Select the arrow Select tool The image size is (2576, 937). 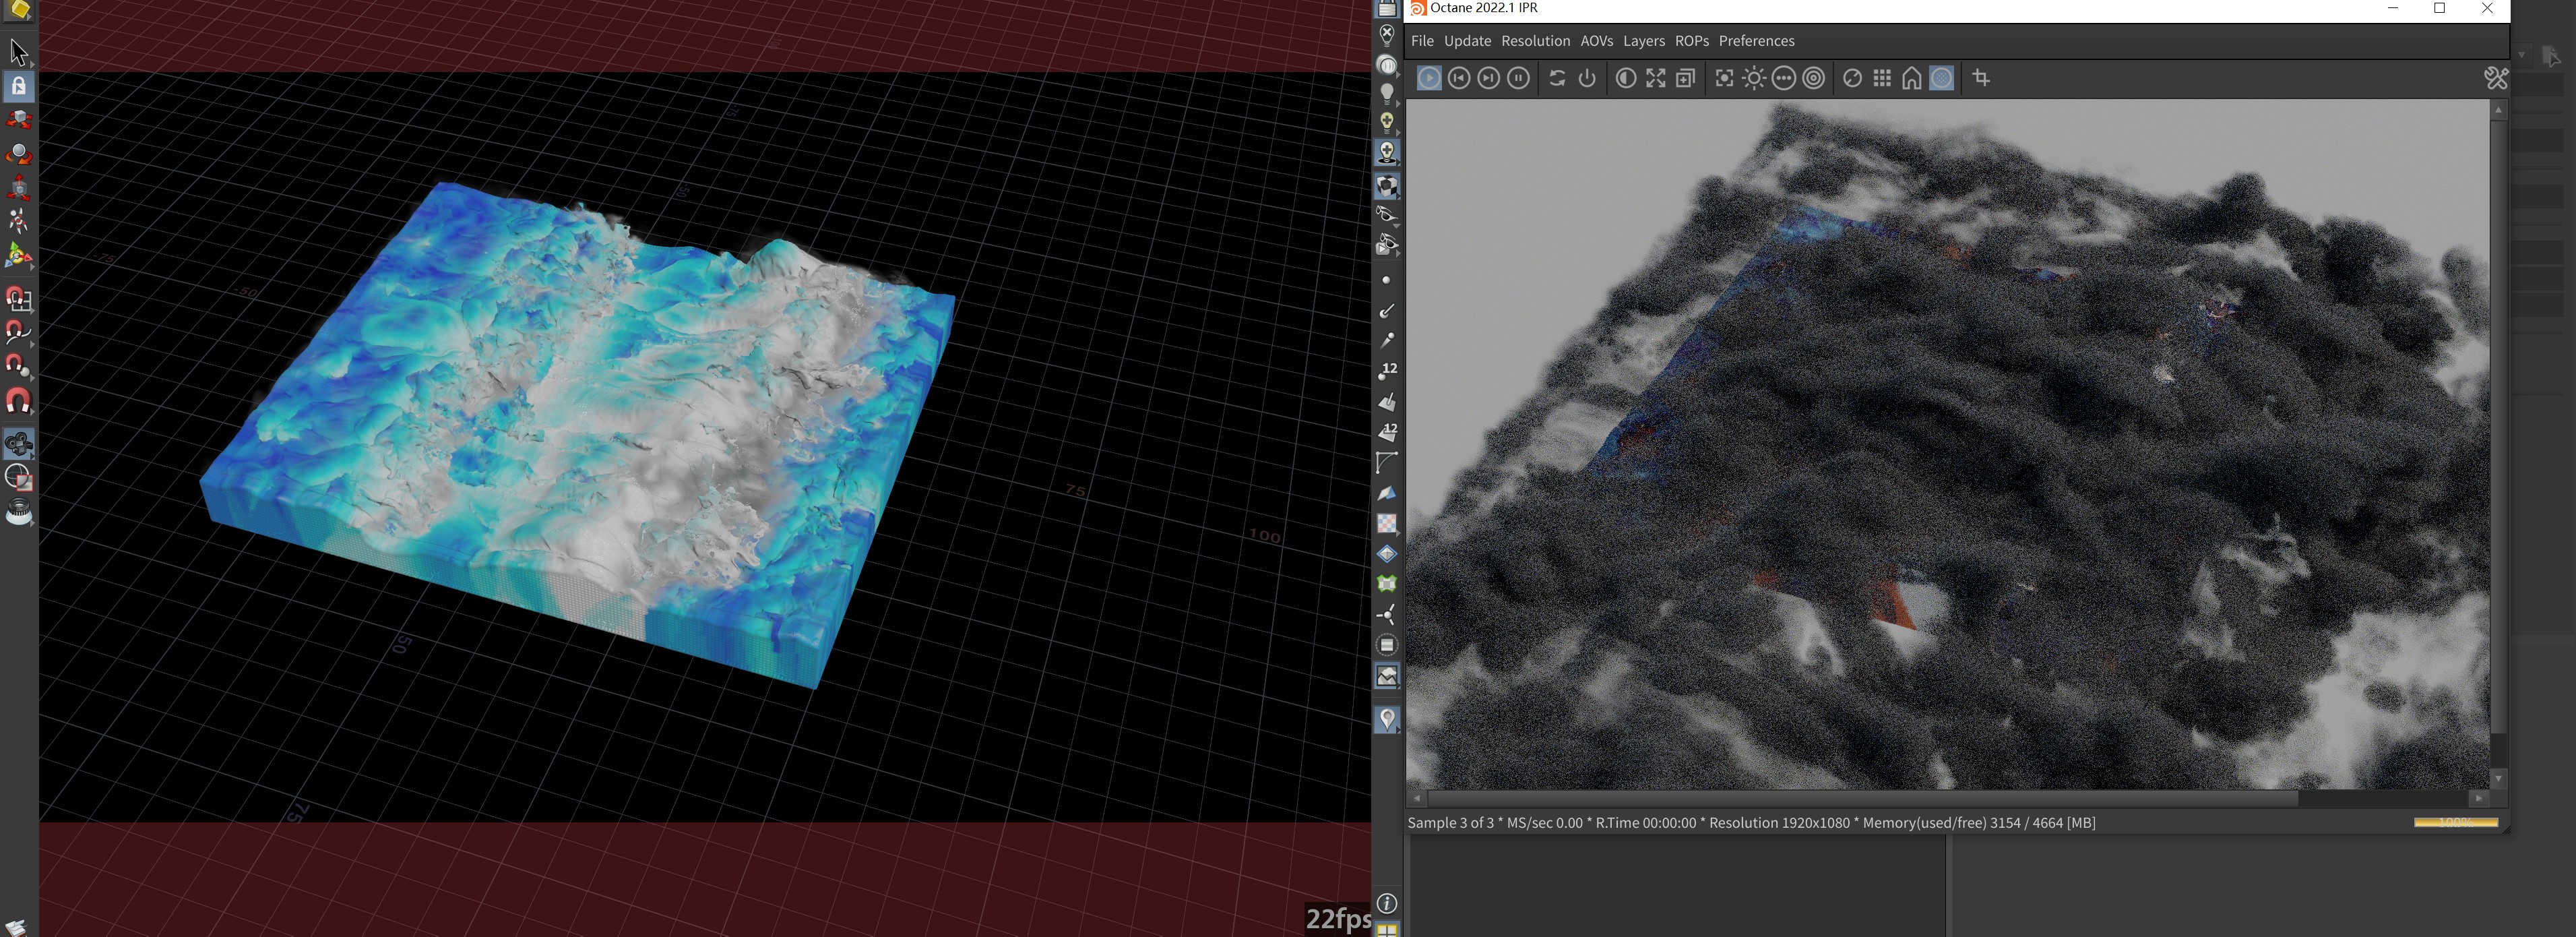[18, 52]
